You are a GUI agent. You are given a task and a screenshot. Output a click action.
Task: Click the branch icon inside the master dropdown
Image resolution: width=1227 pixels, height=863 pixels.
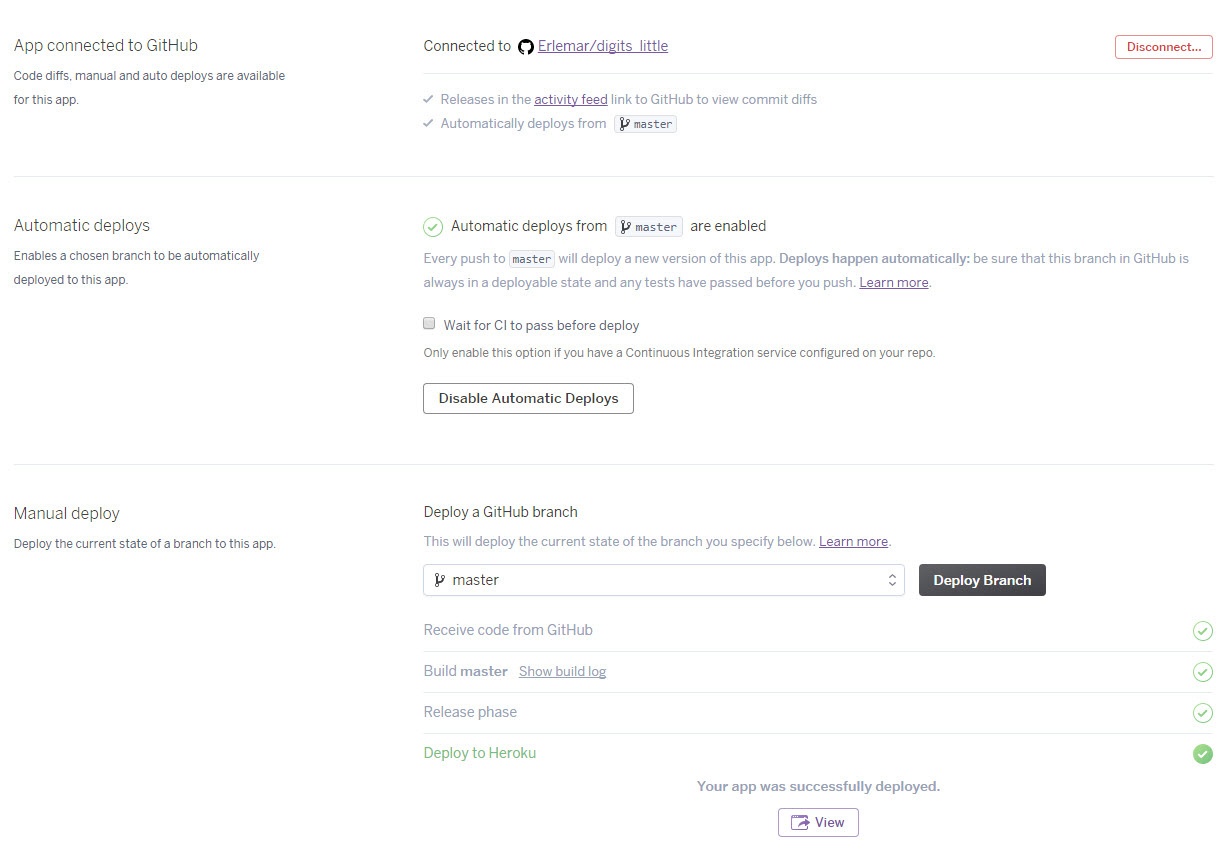pos(439,580)
